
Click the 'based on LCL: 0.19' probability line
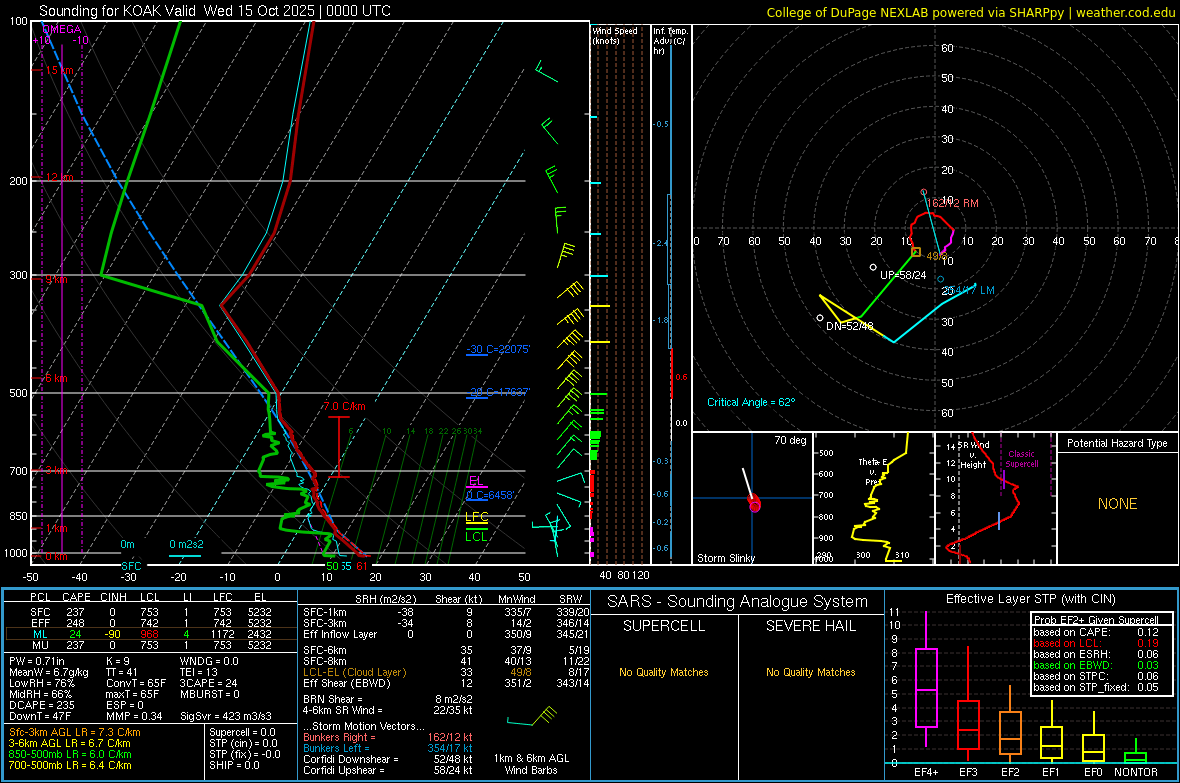click(x=1096, y=643)
